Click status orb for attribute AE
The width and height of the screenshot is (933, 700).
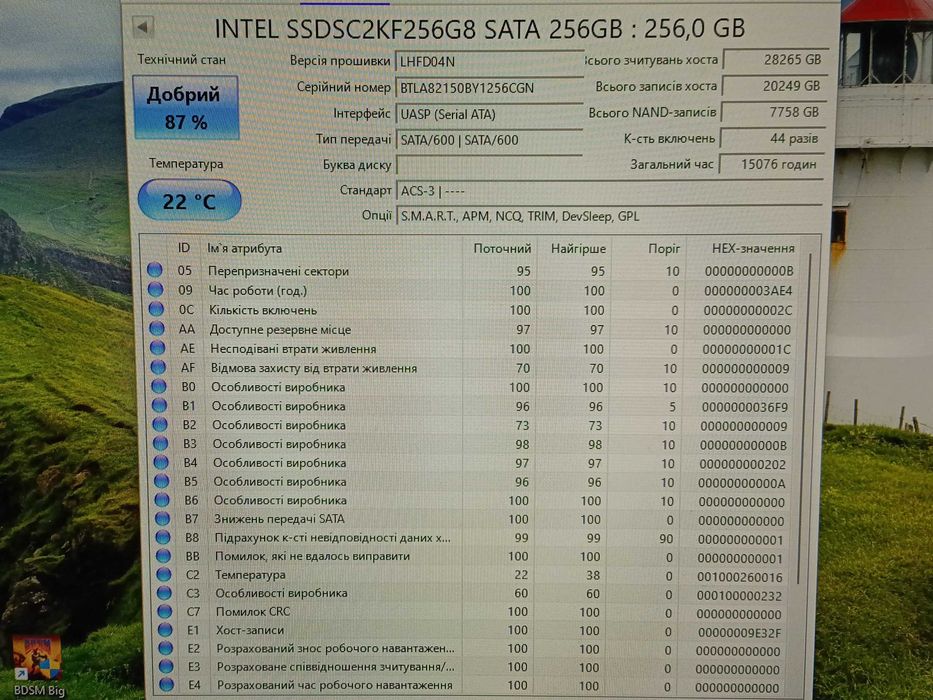[157, 348]
